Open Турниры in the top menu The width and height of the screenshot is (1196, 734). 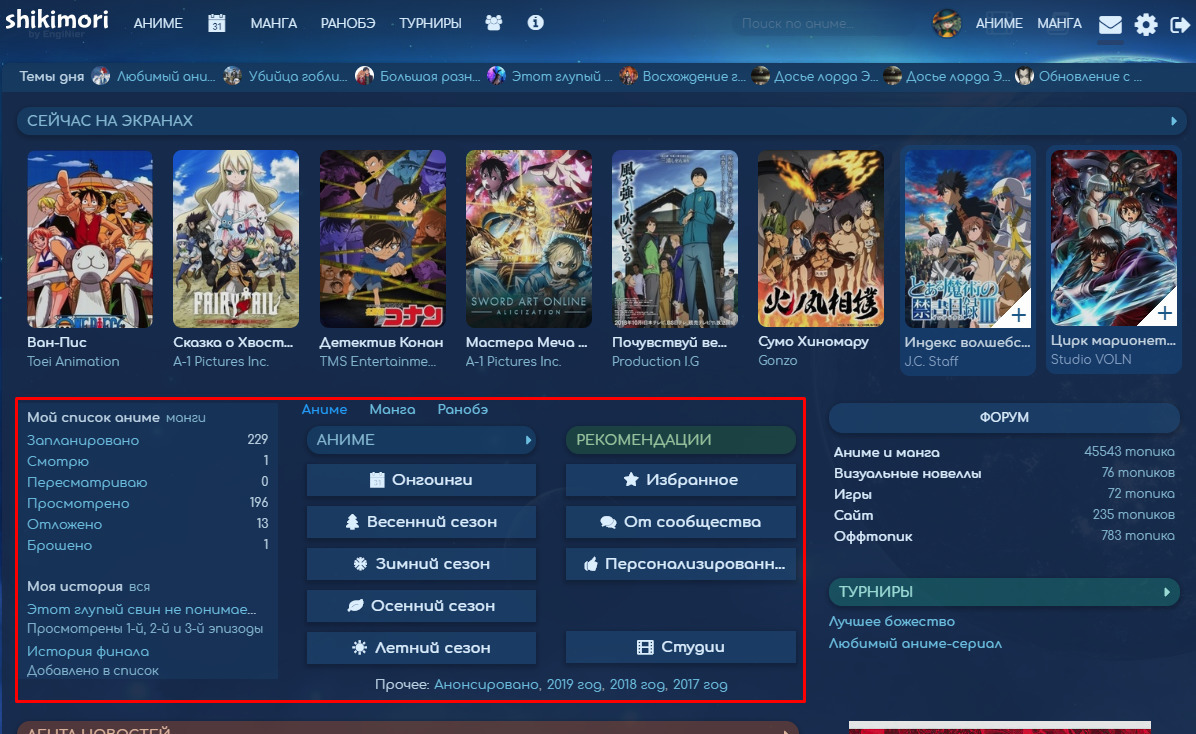pos(430,23)
